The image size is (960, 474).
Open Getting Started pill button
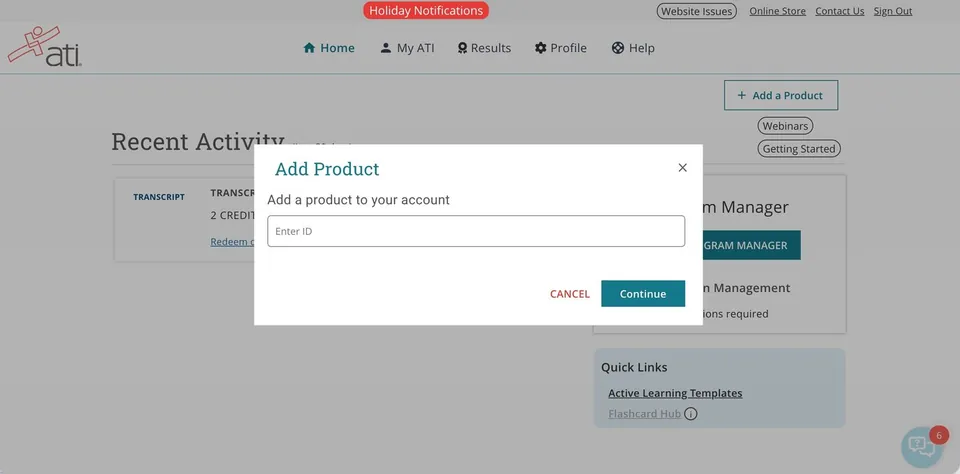(x=799, y=149)
